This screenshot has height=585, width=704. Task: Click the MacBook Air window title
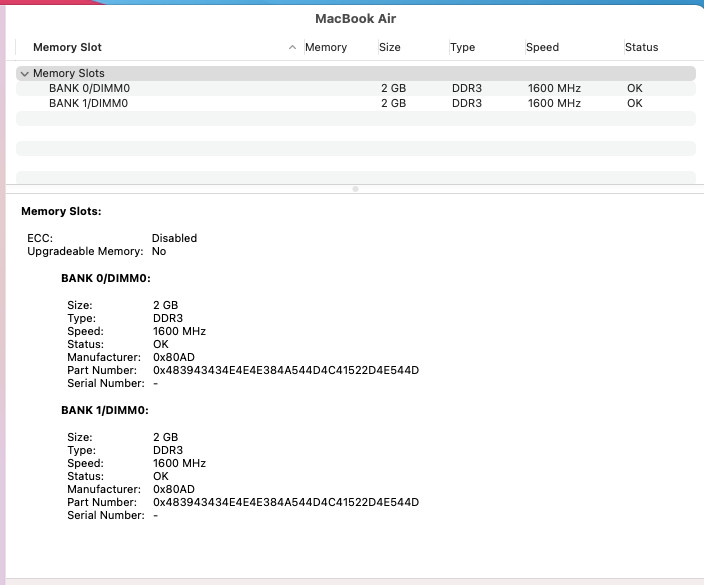[x=356, y=18]
